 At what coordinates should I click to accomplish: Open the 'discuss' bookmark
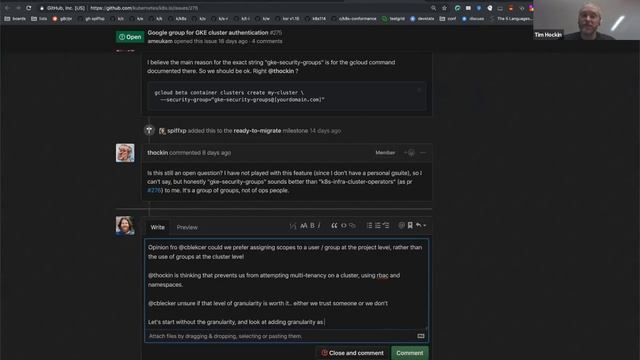[473, 18]
